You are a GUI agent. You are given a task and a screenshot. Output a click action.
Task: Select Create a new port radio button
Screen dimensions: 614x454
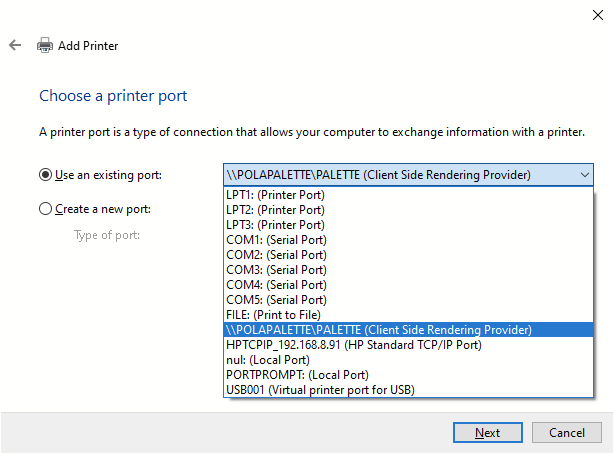(x=45, y=209)
